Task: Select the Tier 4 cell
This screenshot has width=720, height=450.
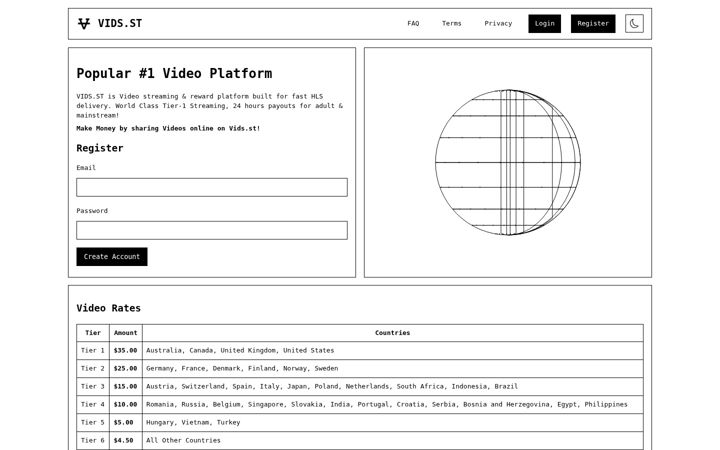Action: (x=93, y=405)
